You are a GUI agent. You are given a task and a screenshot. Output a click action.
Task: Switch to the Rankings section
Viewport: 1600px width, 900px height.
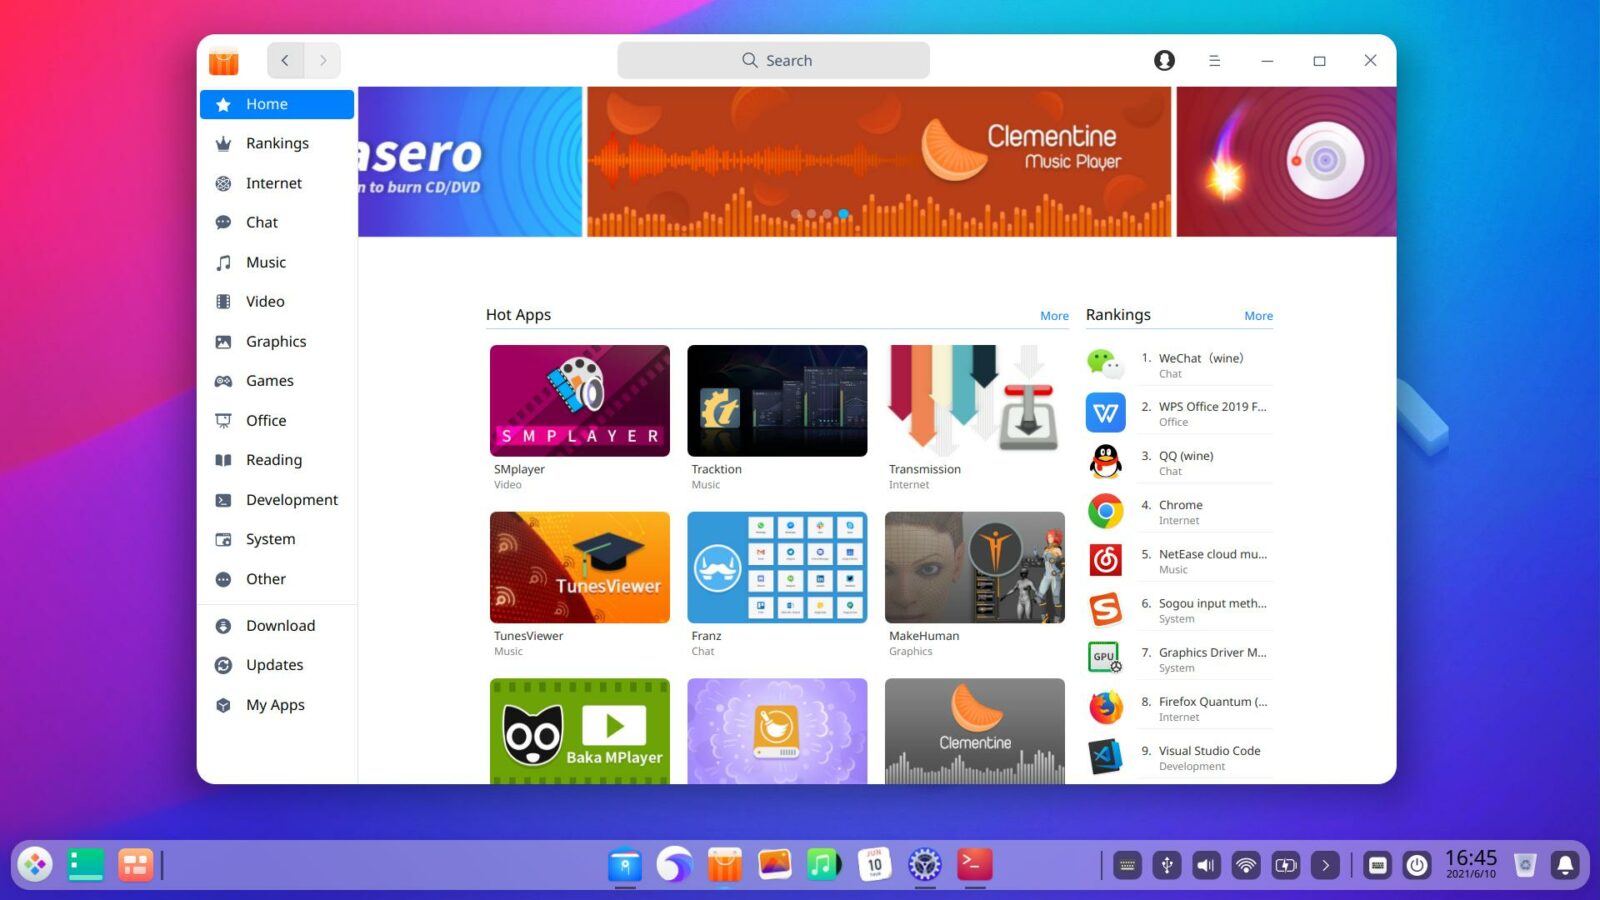tap(277, 143)
